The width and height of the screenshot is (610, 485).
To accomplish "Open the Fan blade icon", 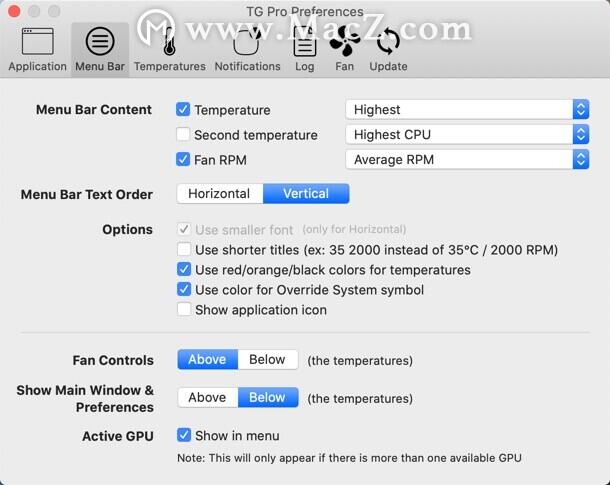I will [x=345, y=42].
